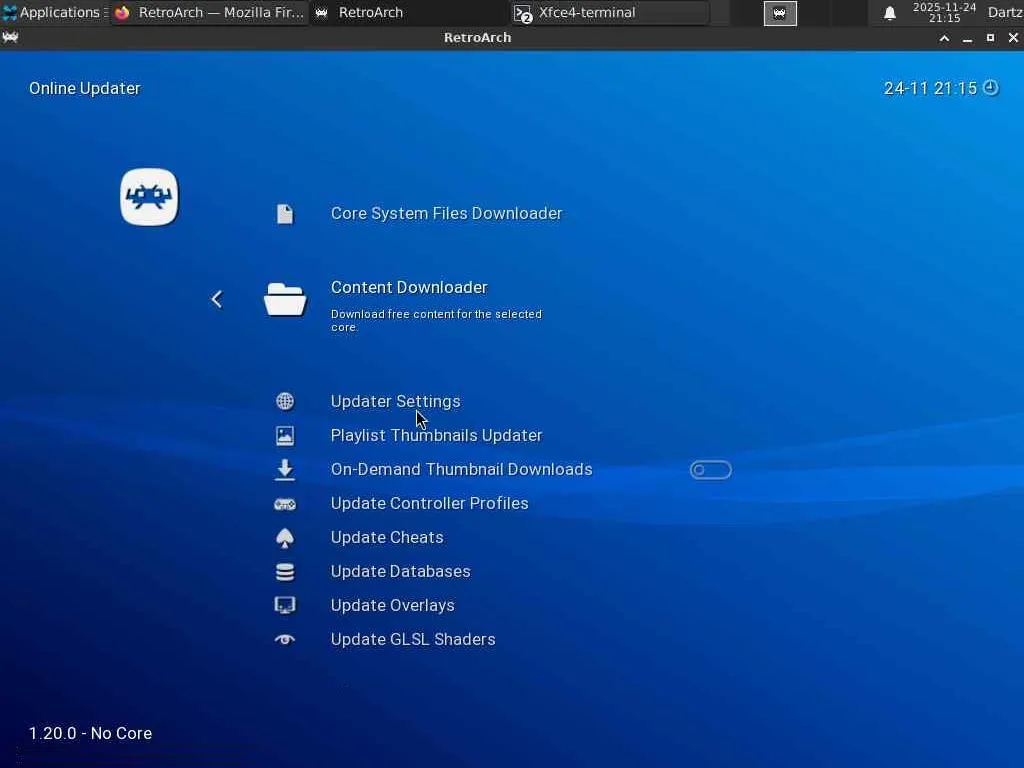Screen dimensions: 1024x768
Task: Click the Core System Files Downloader document icon
Action: coord(285,214)
